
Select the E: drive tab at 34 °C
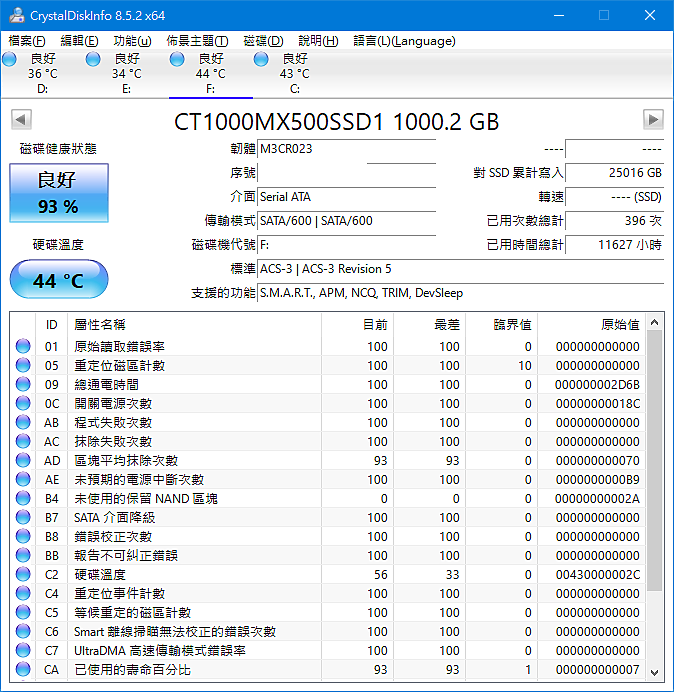127,73
